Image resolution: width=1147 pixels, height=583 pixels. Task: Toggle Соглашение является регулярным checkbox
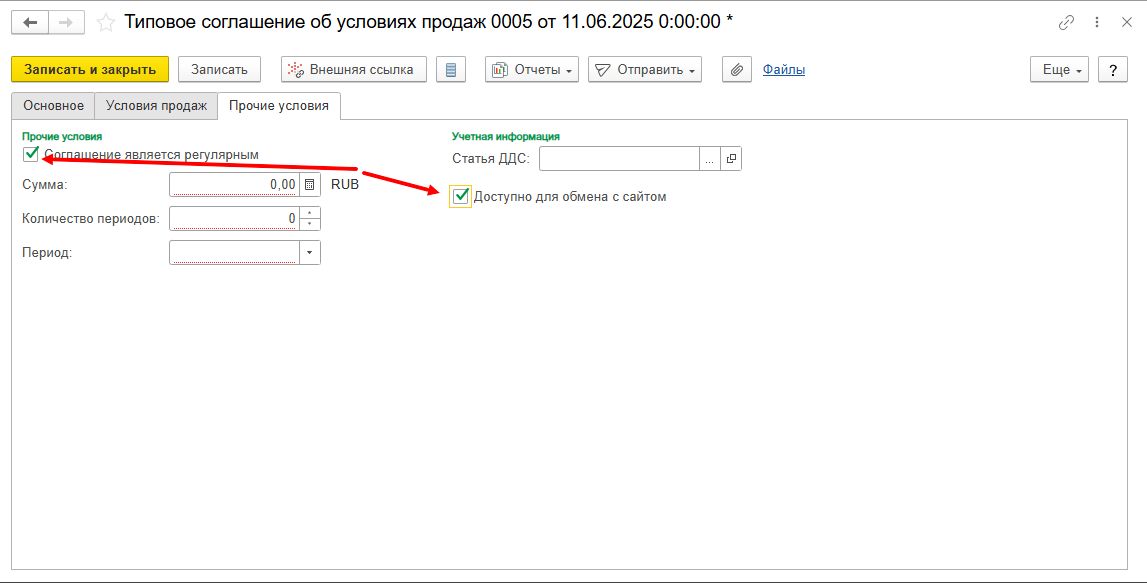click(31, 154)
